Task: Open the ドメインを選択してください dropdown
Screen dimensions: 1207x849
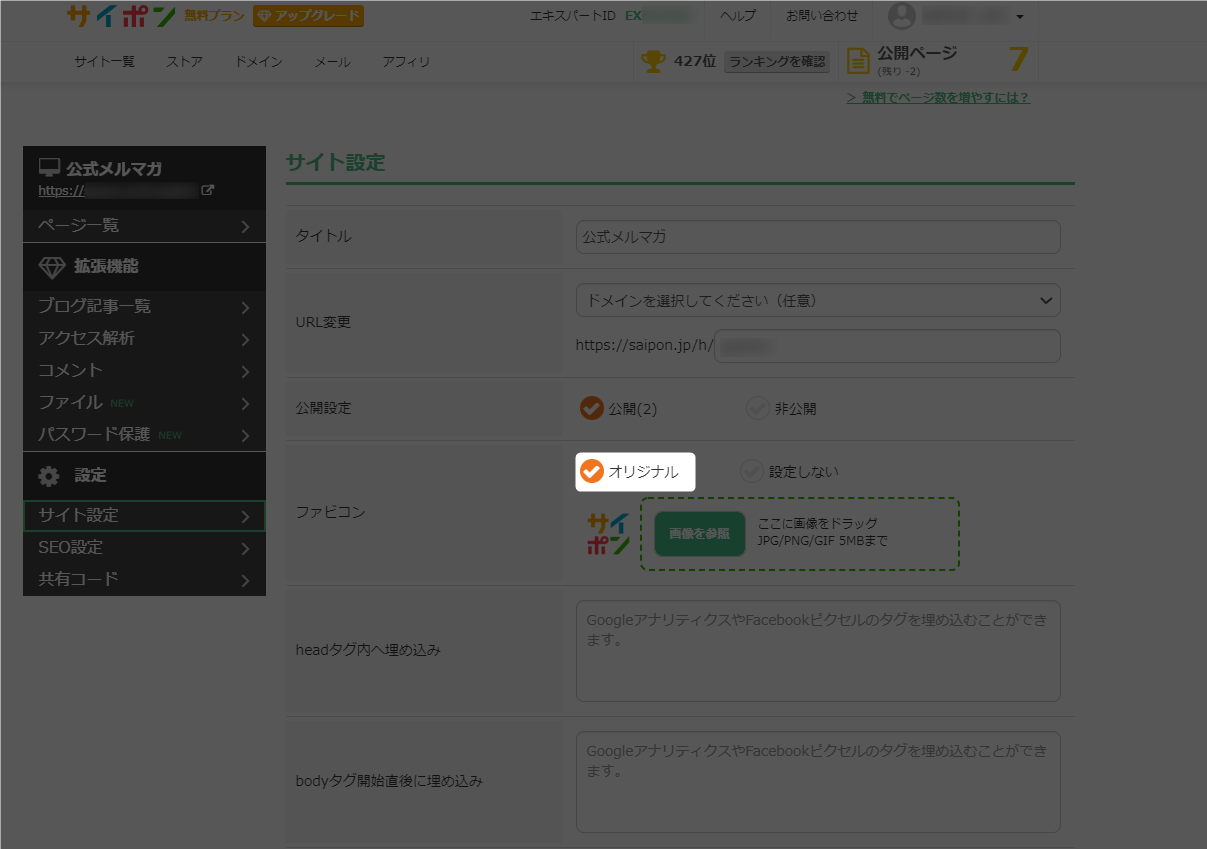Action: pyautogui.click(x=818, y=300)
